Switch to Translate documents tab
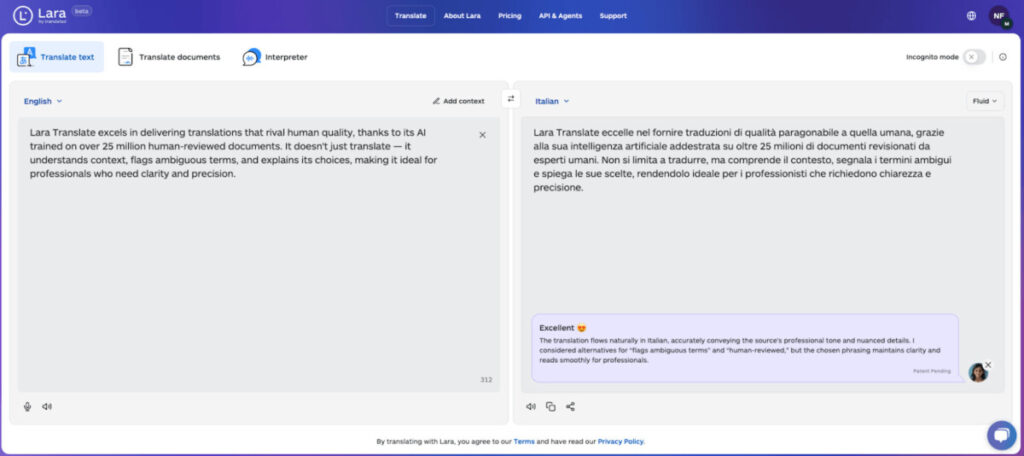This screenshot has width=1024, height=456. 169,57
